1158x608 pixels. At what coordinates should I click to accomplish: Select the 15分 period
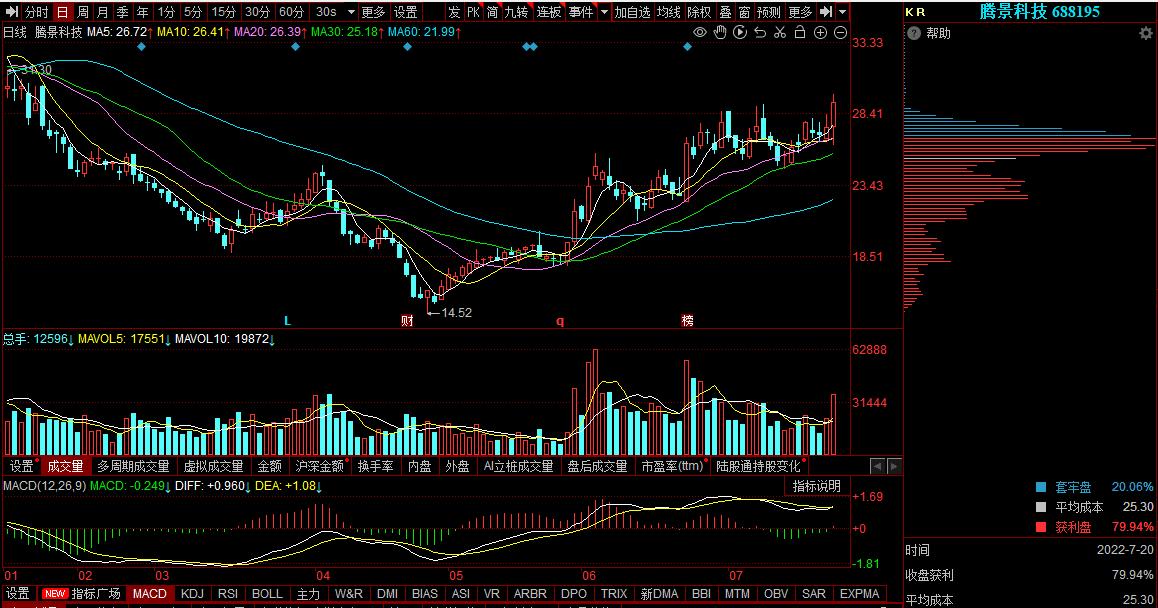tap(223, 12)
